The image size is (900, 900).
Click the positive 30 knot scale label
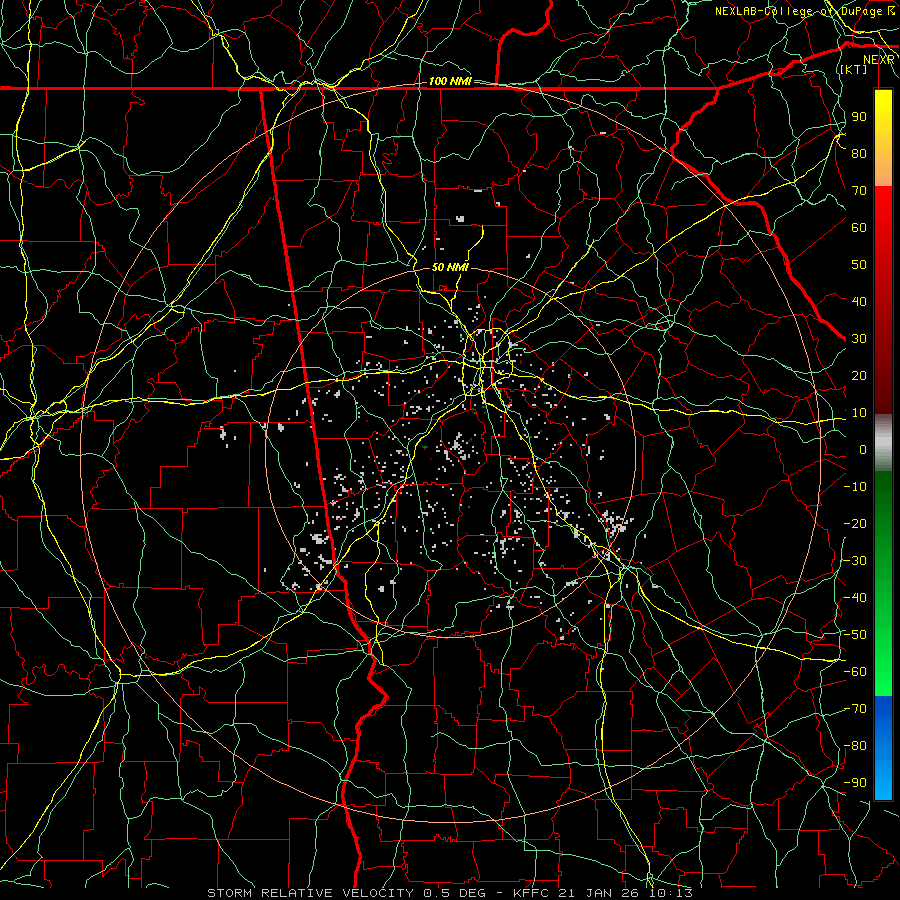click(x=859, y=339)
